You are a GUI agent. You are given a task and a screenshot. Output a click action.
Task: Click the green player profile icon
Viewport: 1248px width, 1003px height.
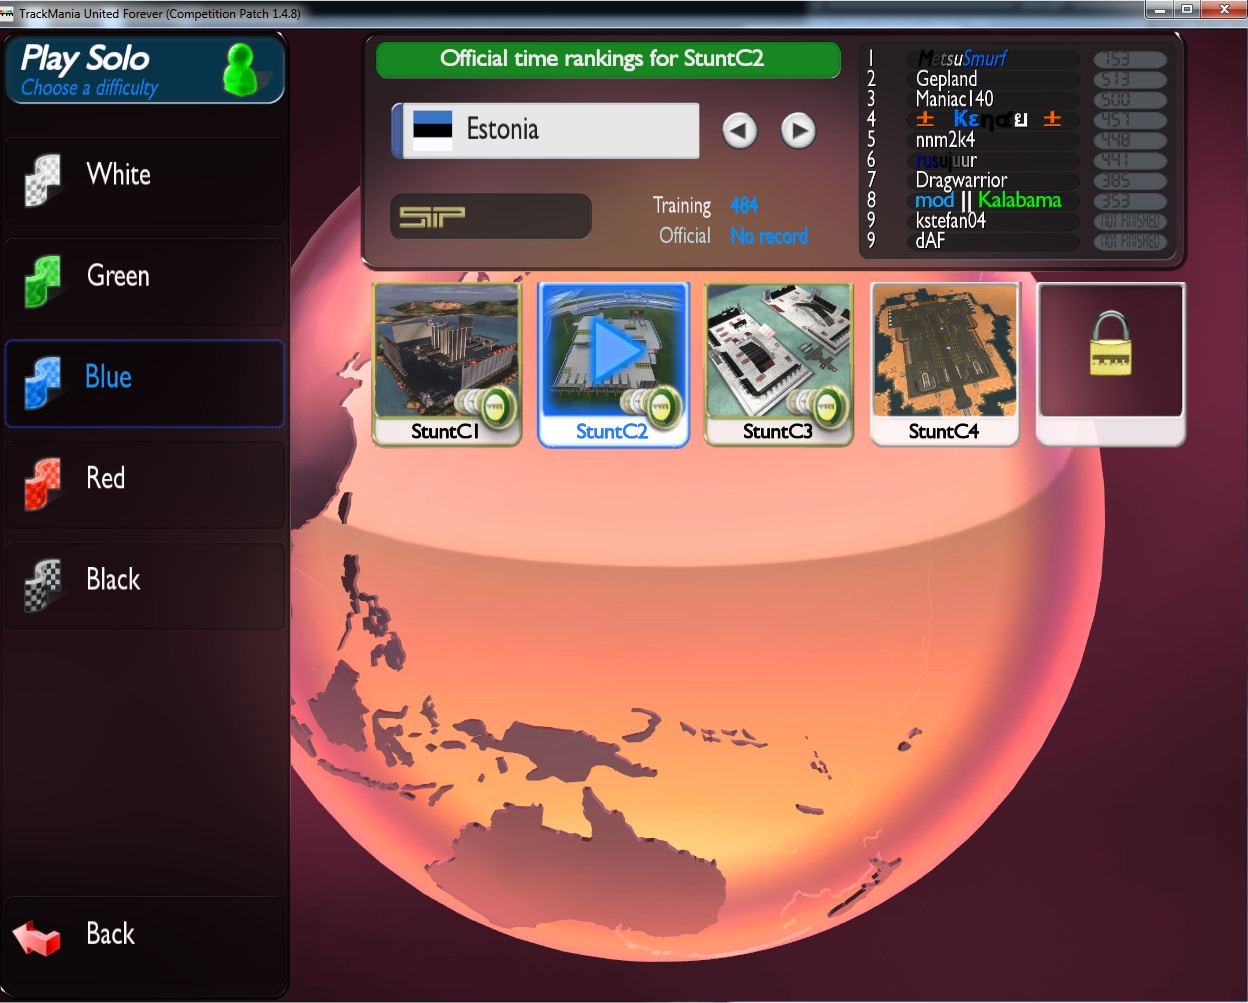pyautogui.click(x=241, y=70)
